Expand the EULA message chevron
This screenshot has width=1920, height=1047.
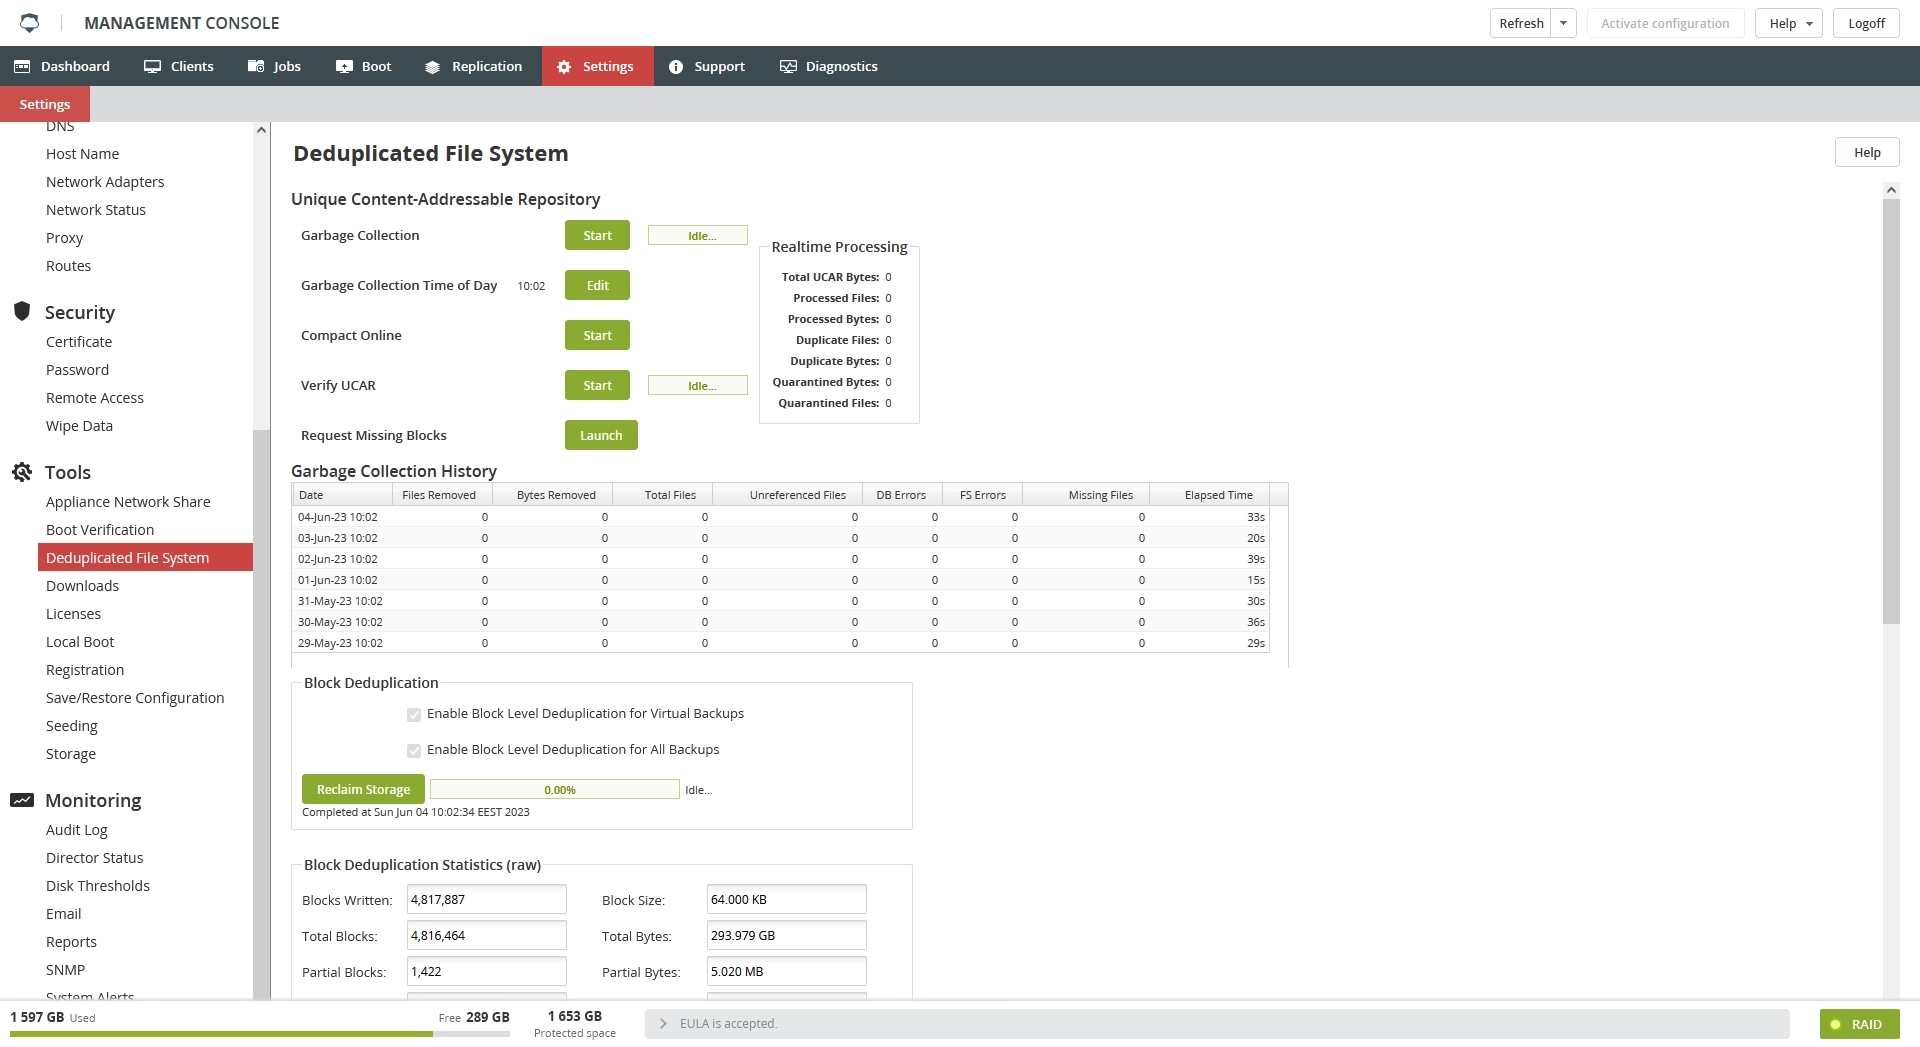coord(662,1023)
